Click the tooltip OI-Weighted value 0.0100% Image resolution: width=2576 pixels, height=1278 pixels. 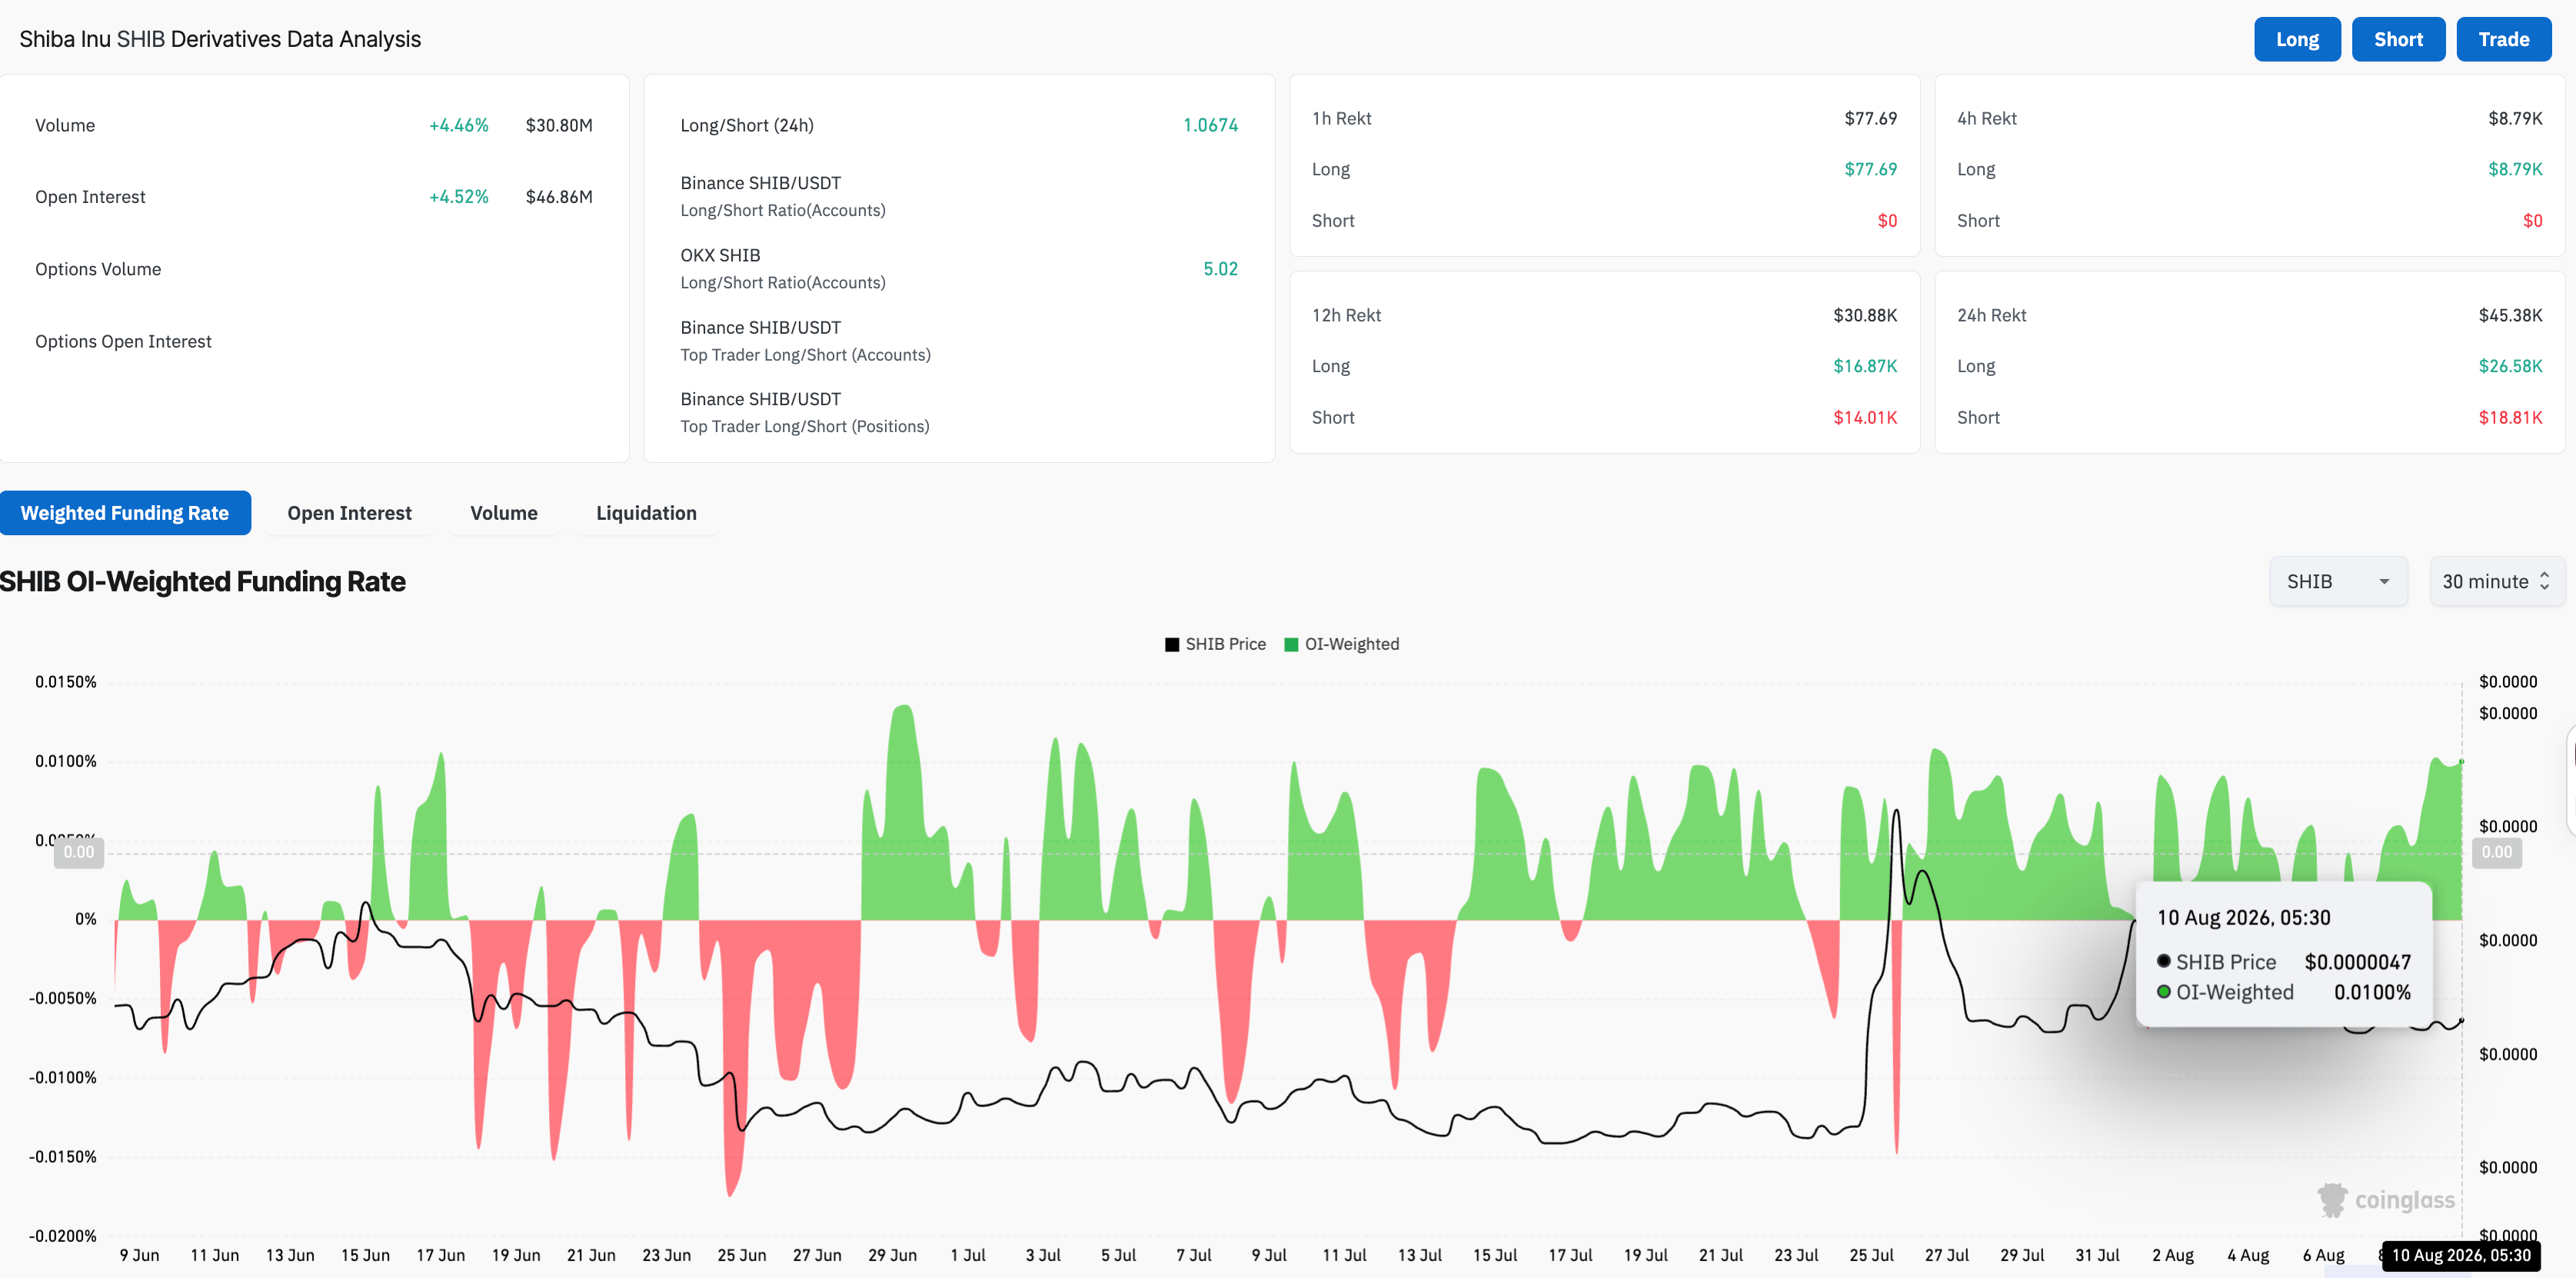tap(2372, 992)
